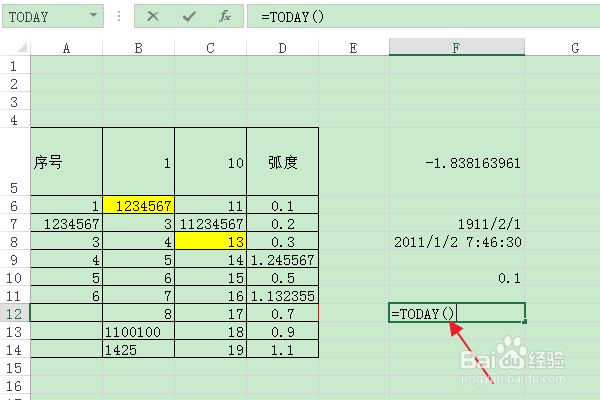Click the cell with value 19

pos(210,349)
